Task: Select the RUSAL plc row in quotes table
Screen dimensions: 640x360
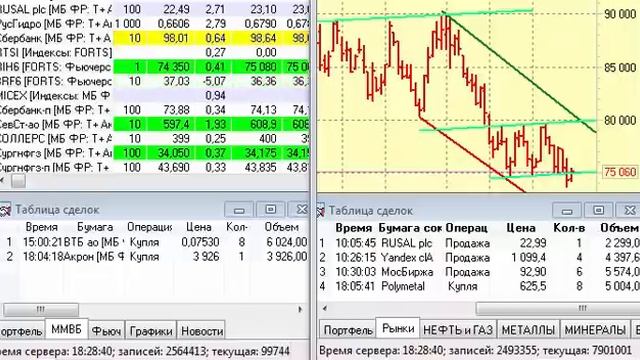Action: pyautogui.click(x=155, y=9)
